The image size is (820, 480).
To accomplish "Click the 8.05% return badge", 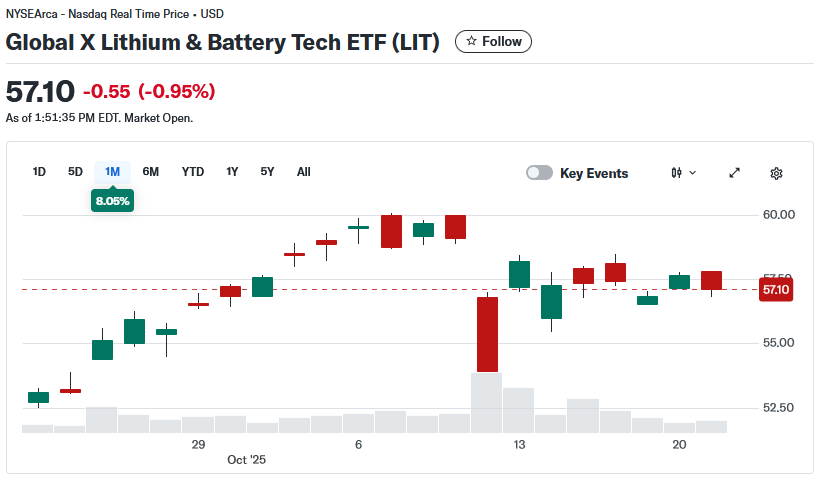I will click(x=112, y=201).
